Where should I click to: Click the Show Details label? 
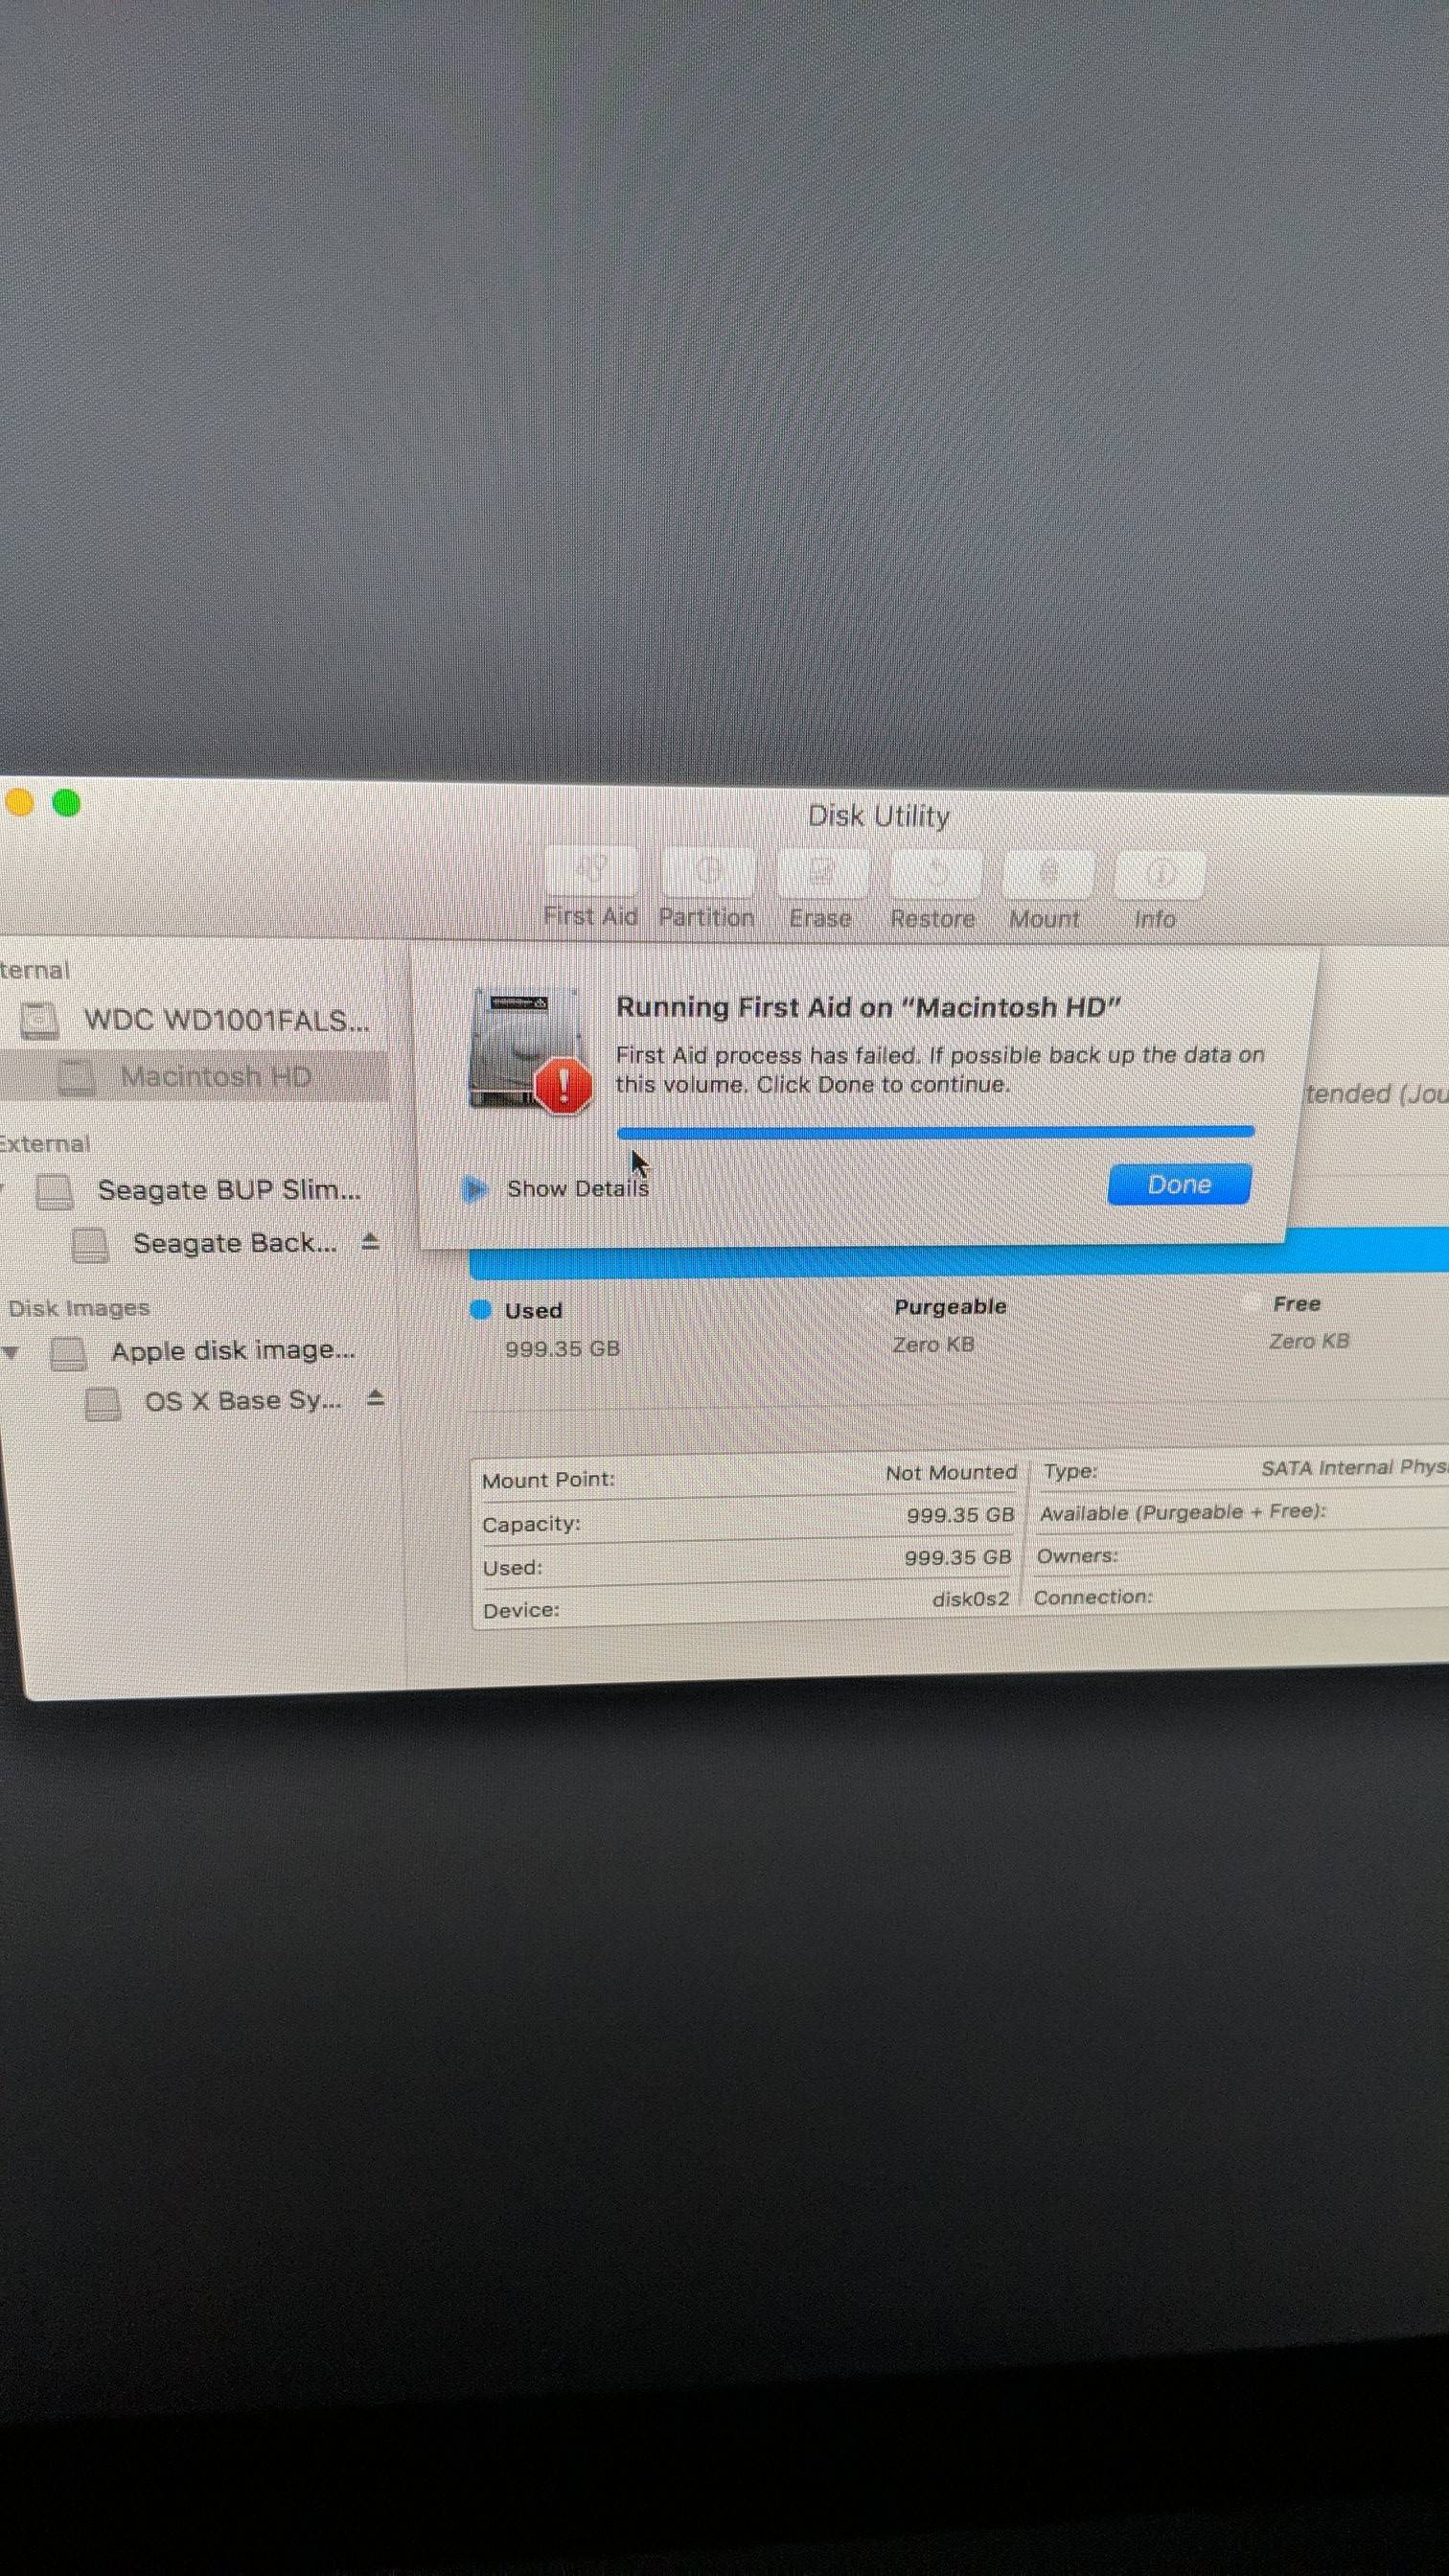coord(577,1188)
